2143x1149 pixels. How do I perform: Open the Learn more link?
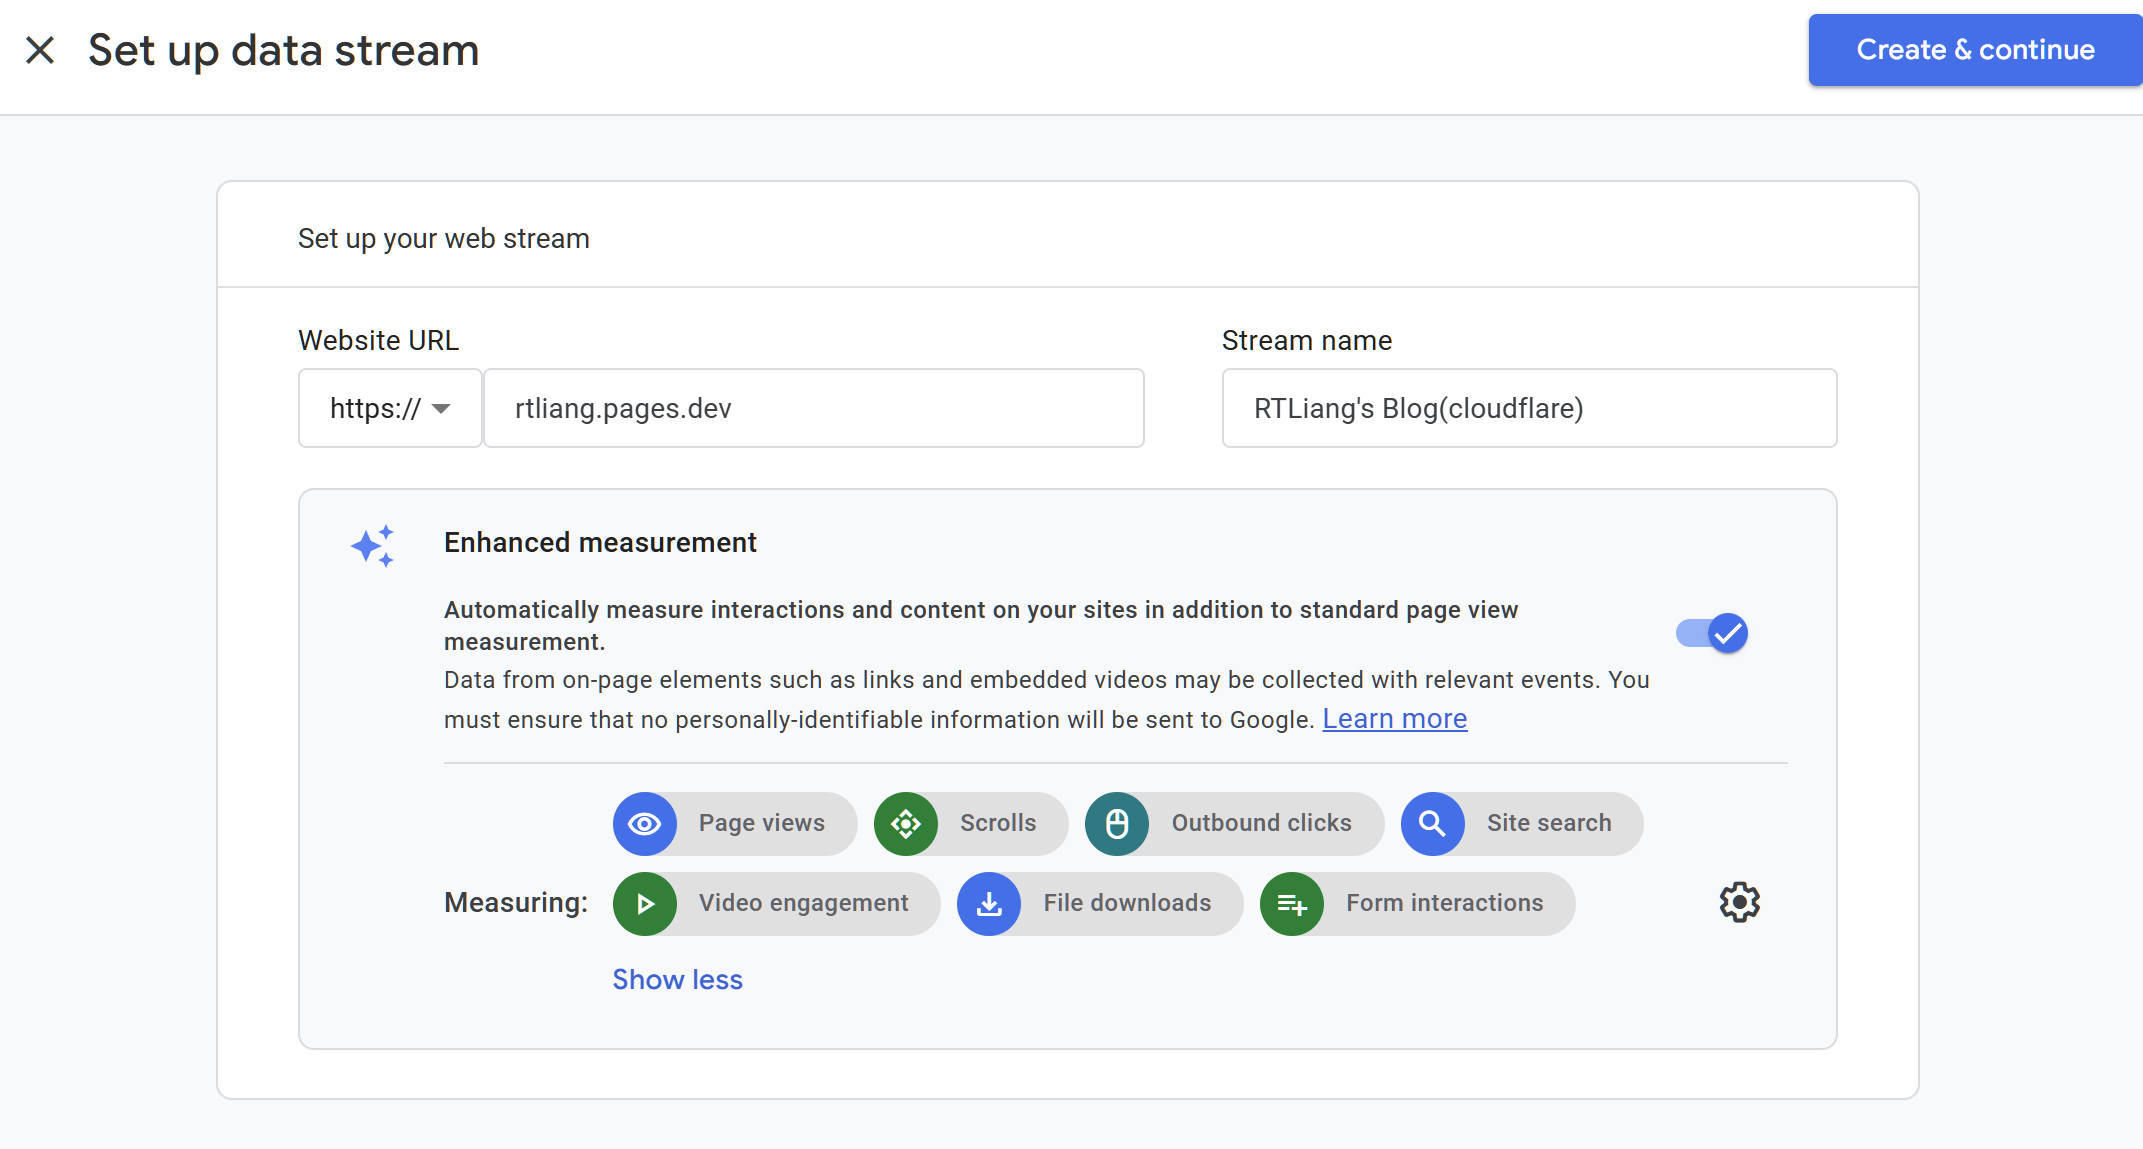1394,719
